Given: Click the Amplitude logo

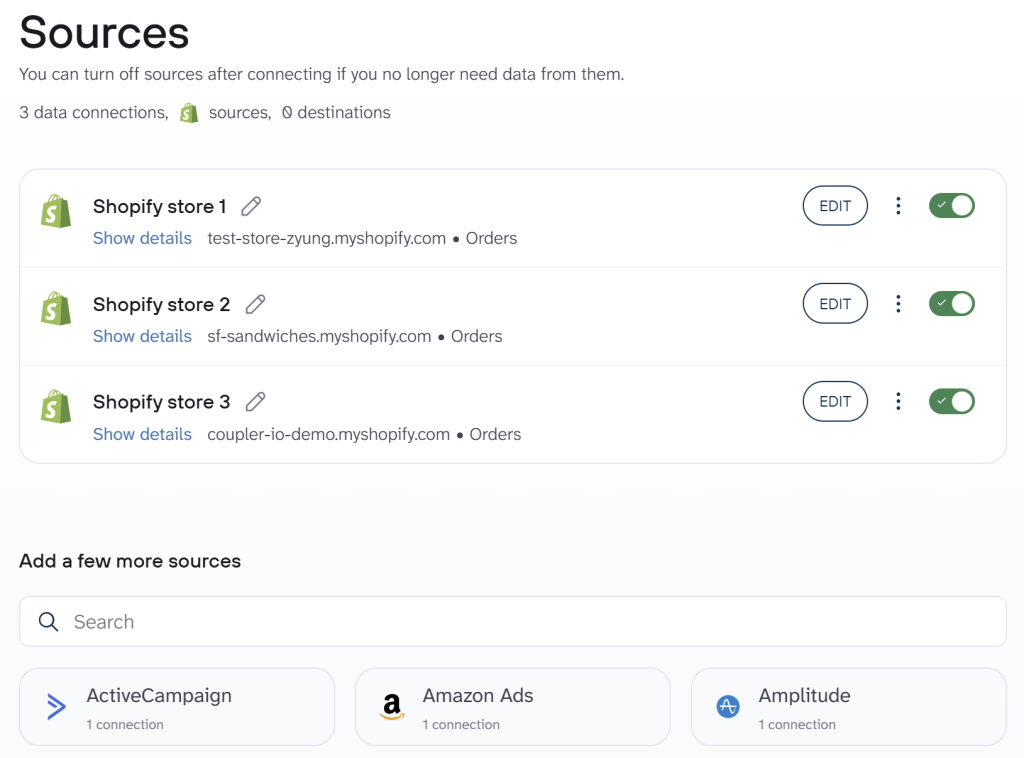Looking at the screenshot, I should (x=728, y=706).
